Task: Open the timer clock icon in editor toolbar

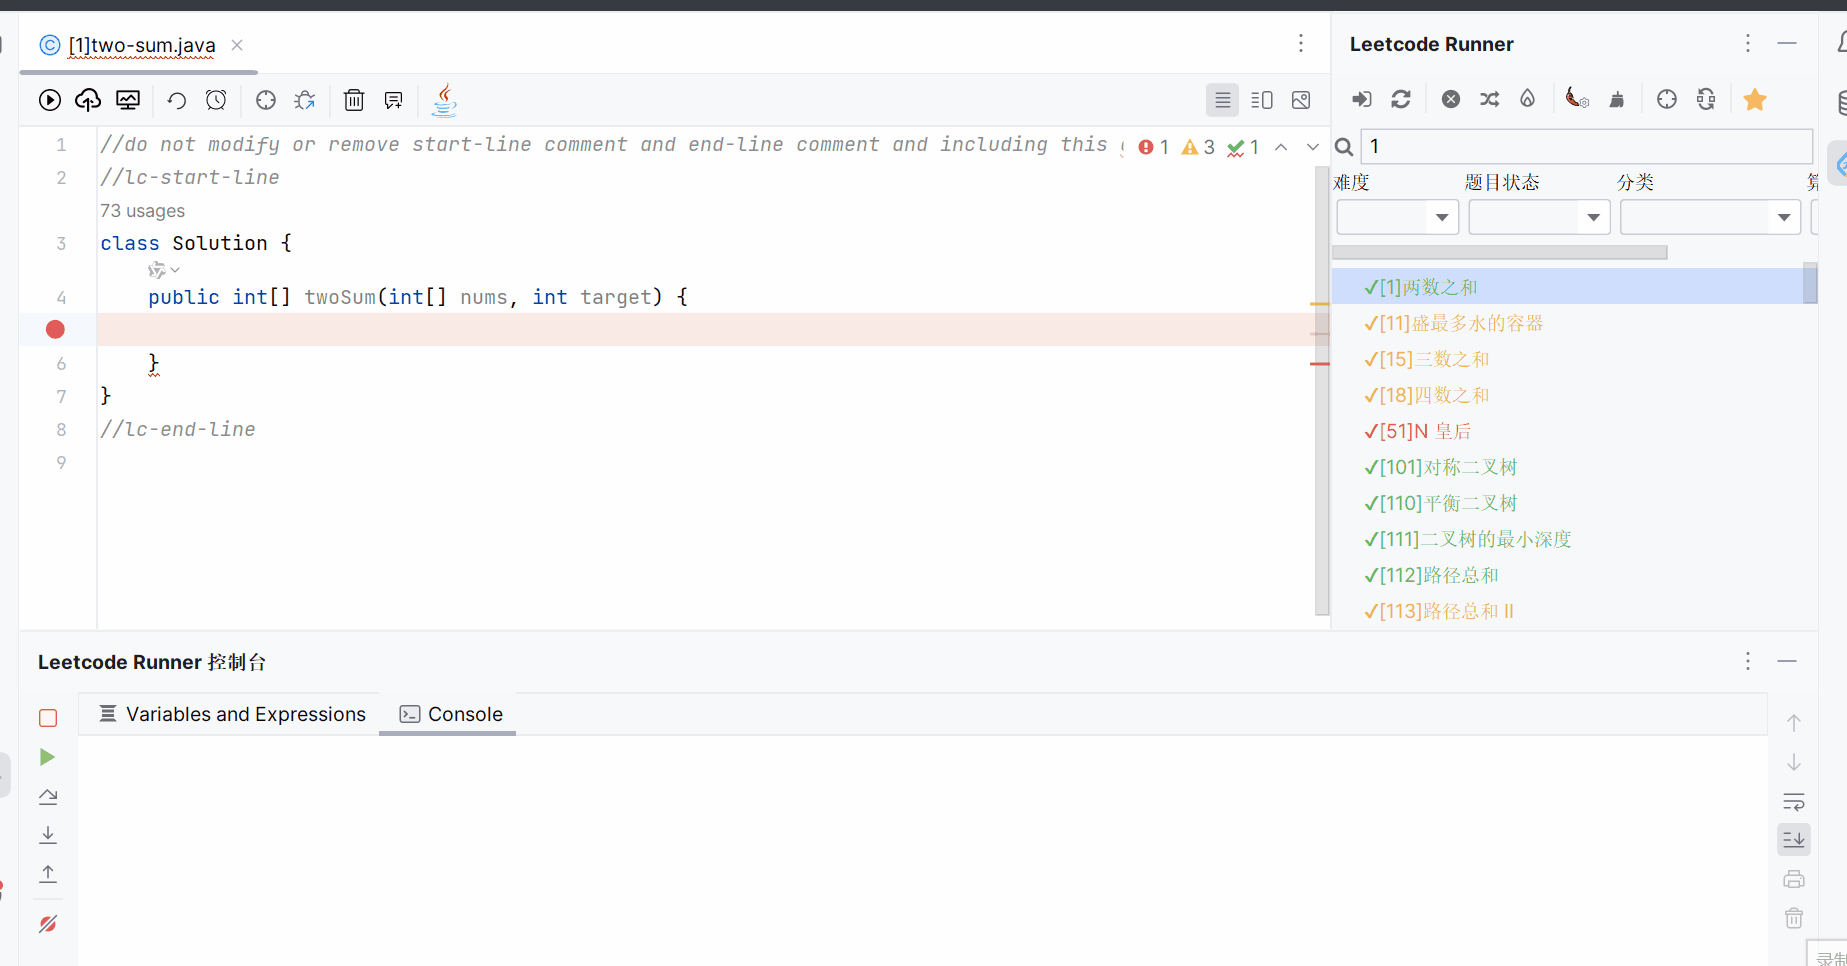Action: [216, 100]
